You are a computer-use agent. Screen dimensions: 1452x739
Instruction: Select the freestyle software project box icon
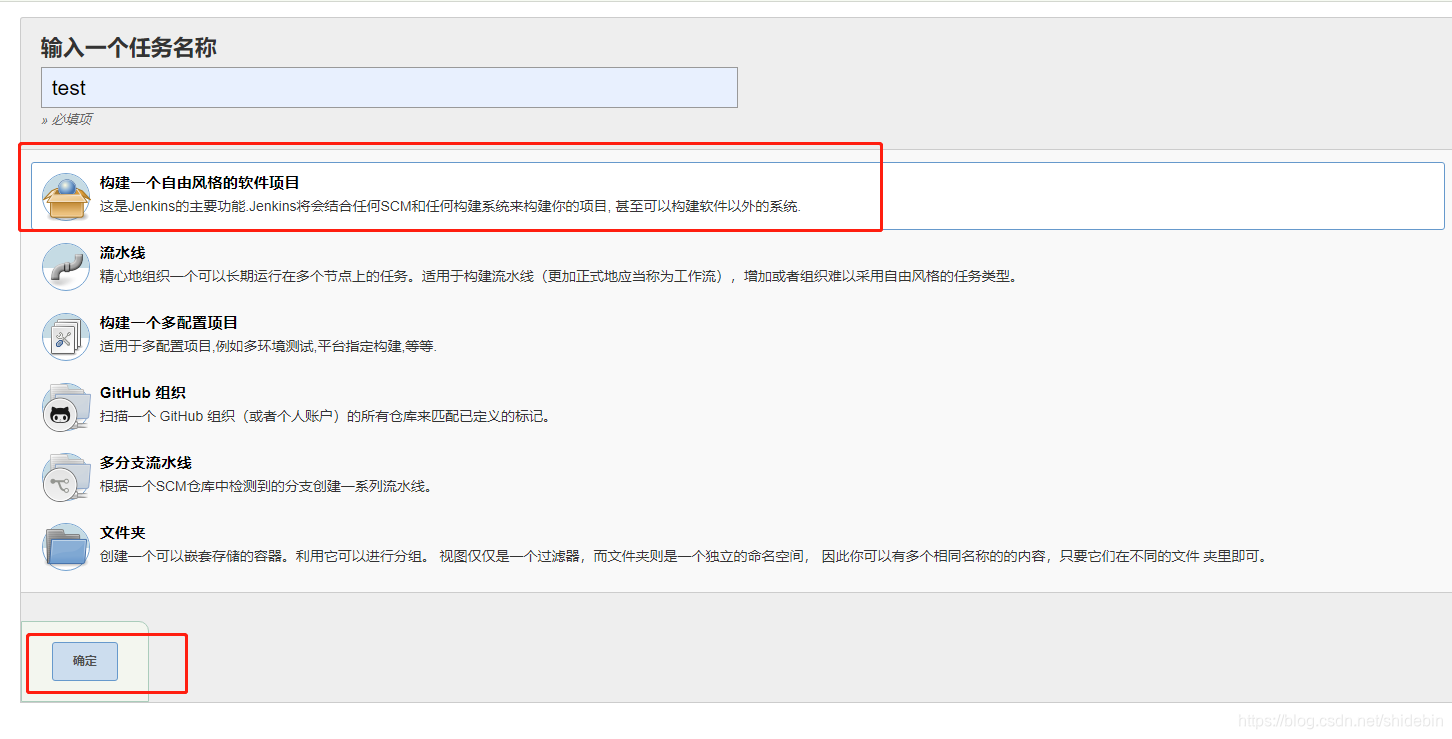[x=66, y=196]
